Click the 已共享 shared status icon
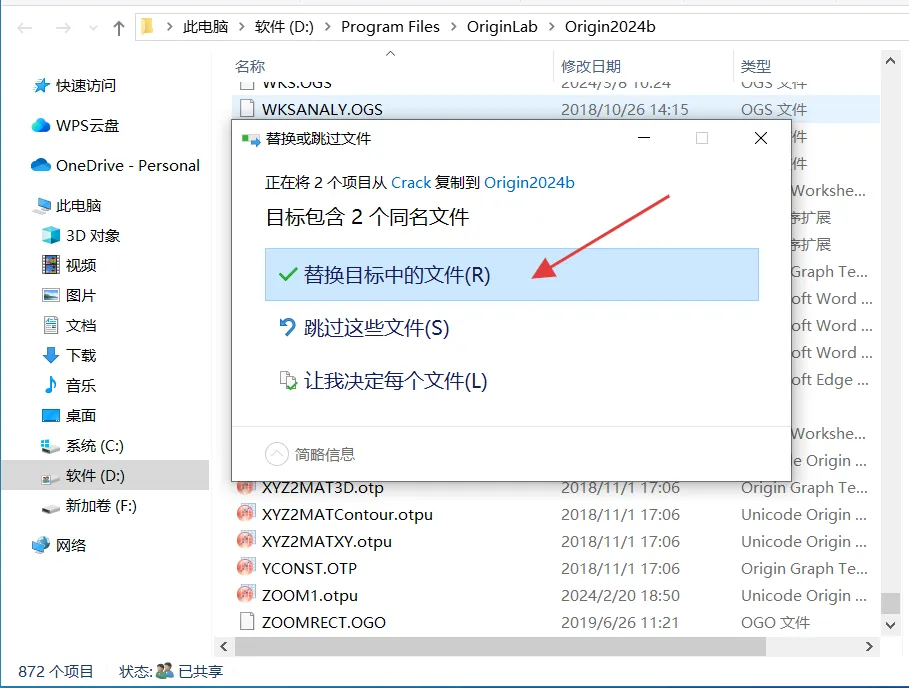The height and width of the screenshot is (688, 909). click(x=165, y=671)
